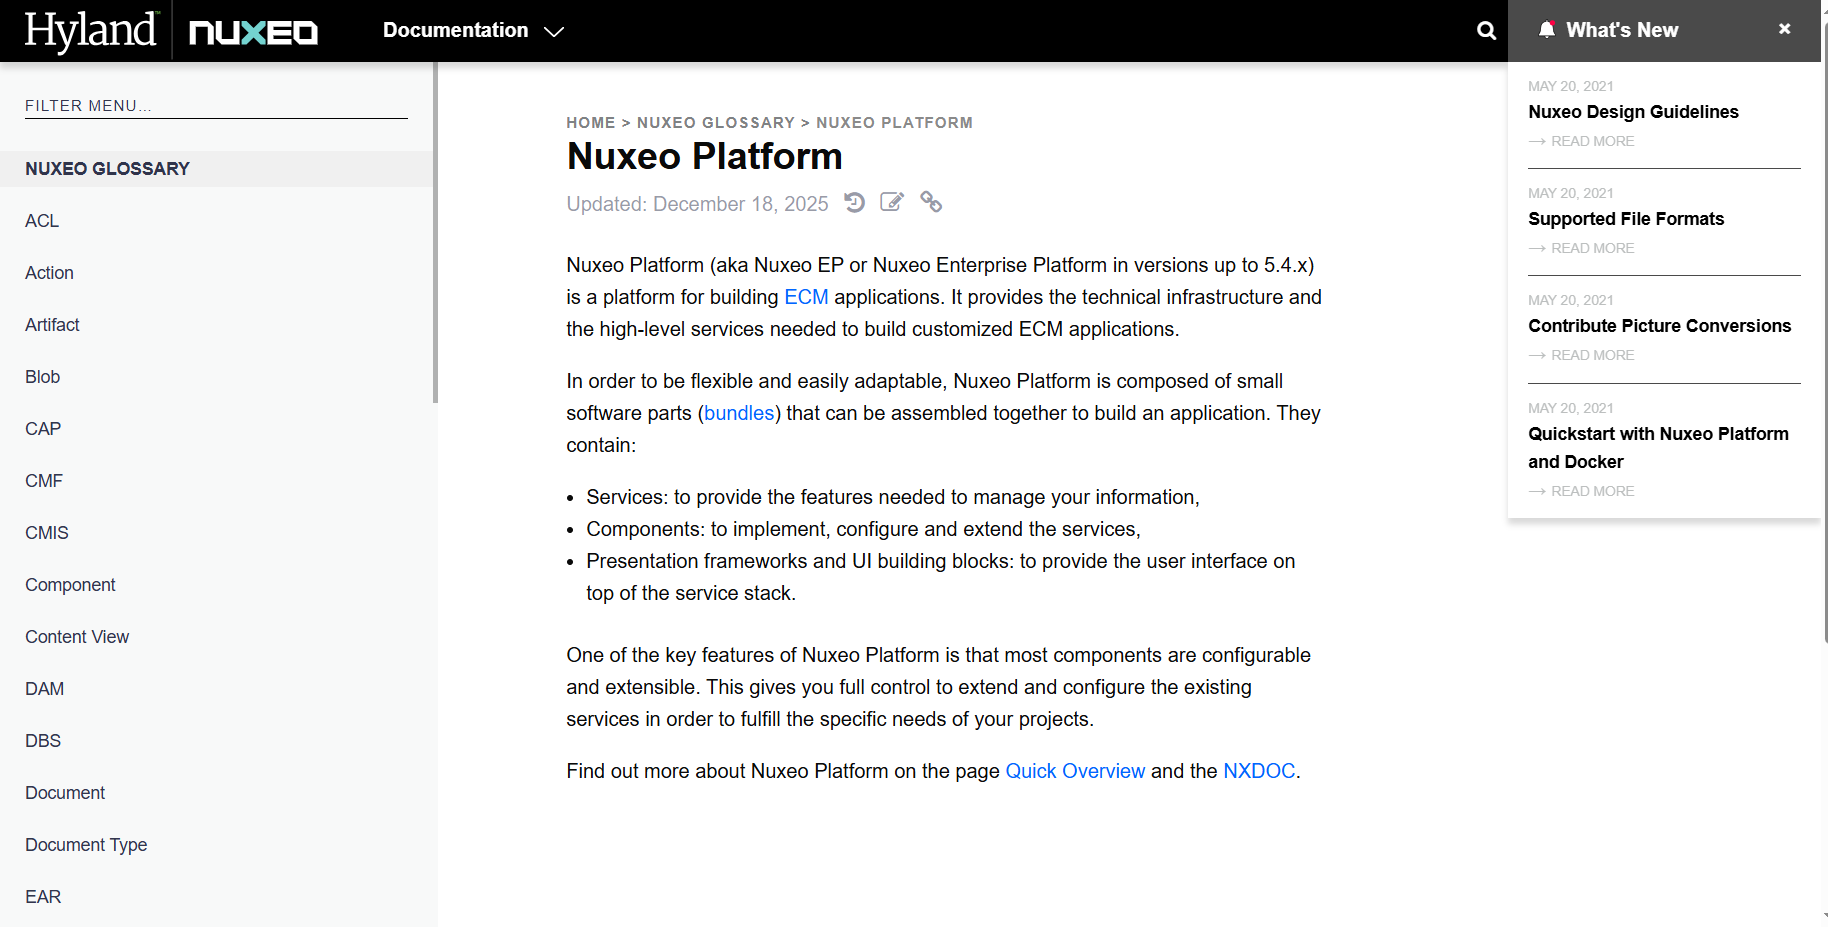This screenshot has height=927, width=1828.
Task: Click the Nuxeo logo
Action: [x=252, y=31]
